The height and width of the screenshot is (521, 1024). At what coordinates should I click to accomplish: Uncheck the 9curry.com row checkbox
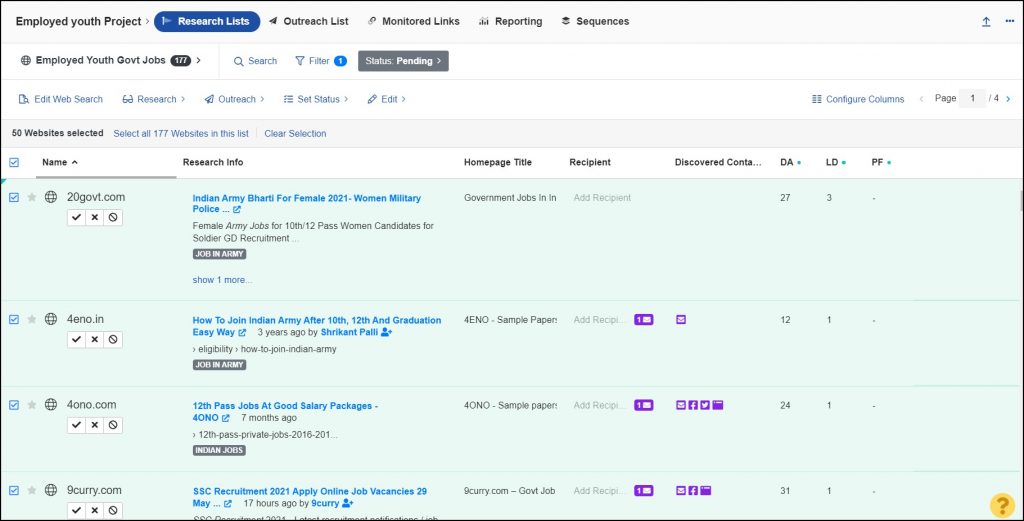click(x=14, y=490)
